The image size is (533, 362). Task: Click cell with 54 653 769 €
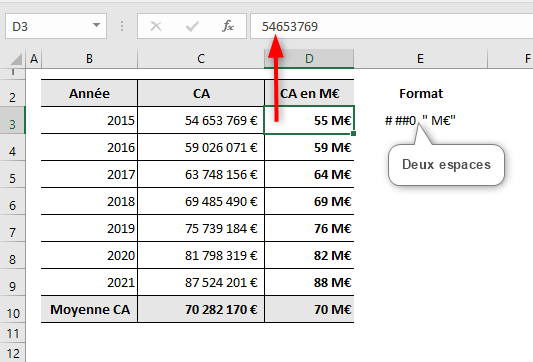201,120
